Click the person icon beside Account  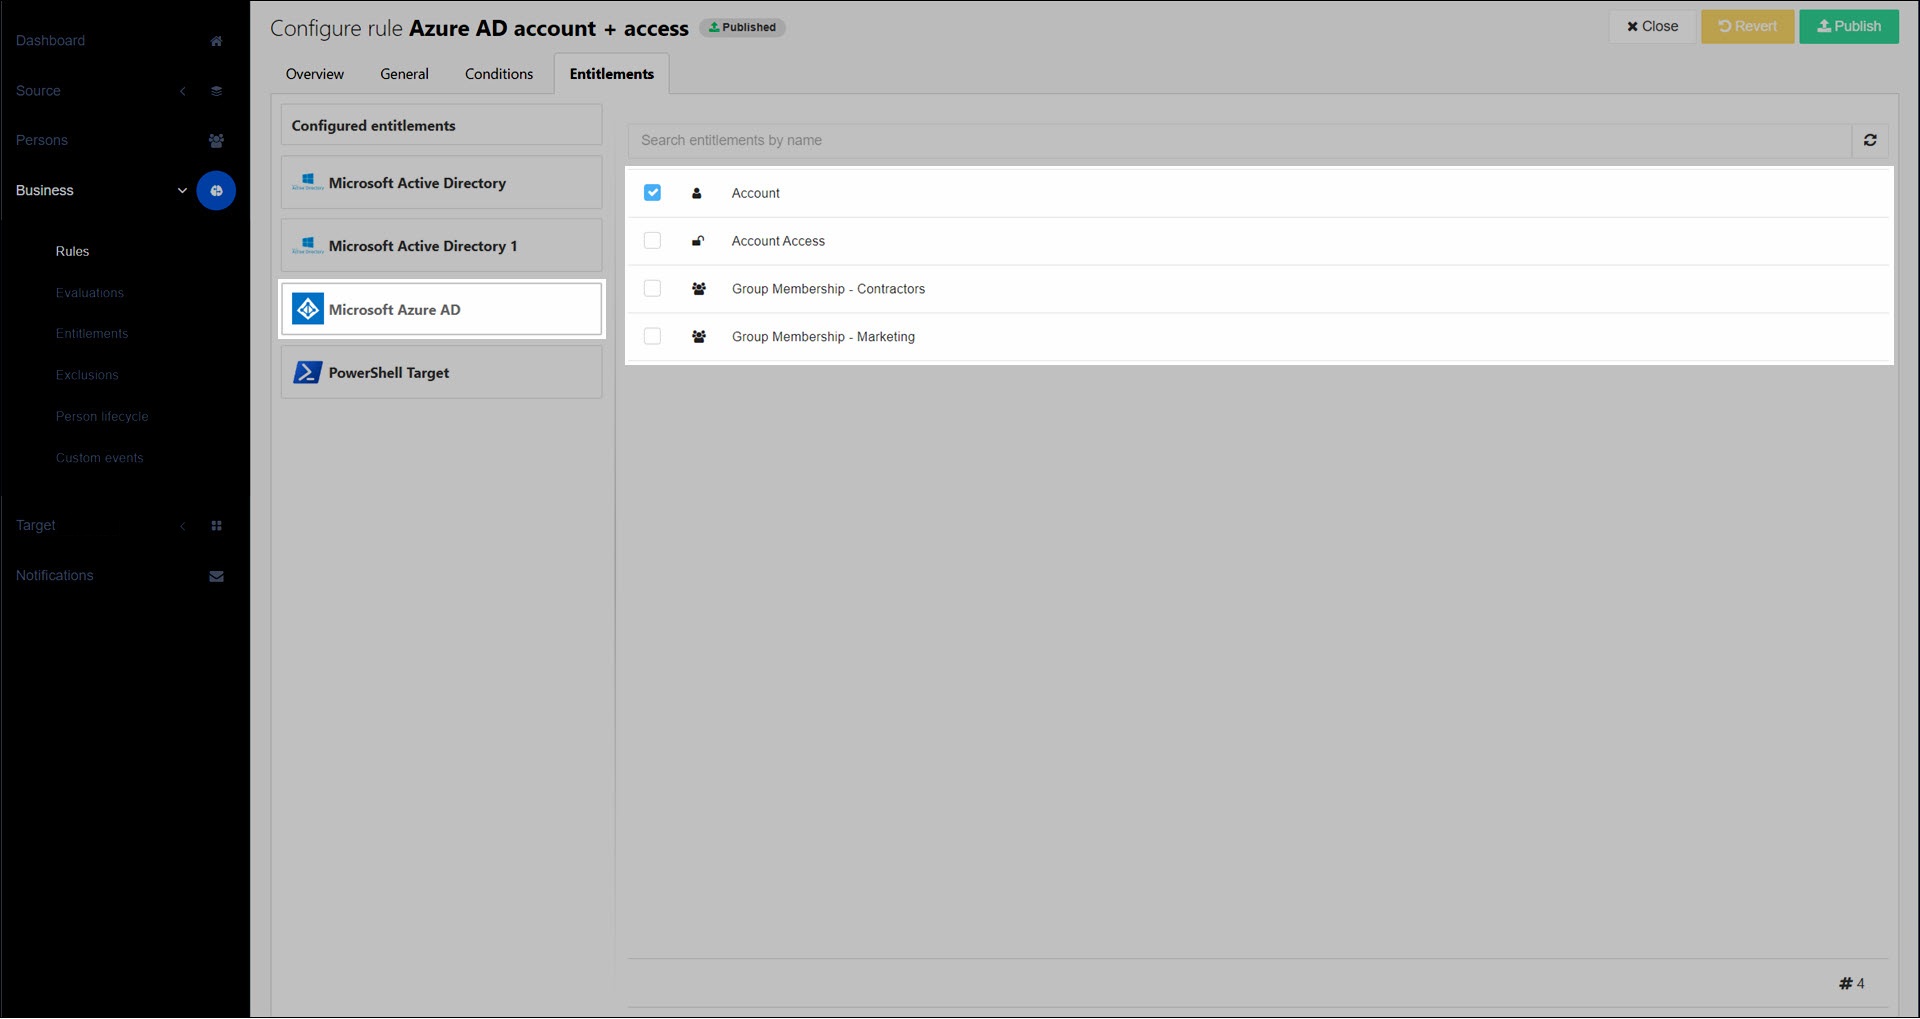pos(697,193)
